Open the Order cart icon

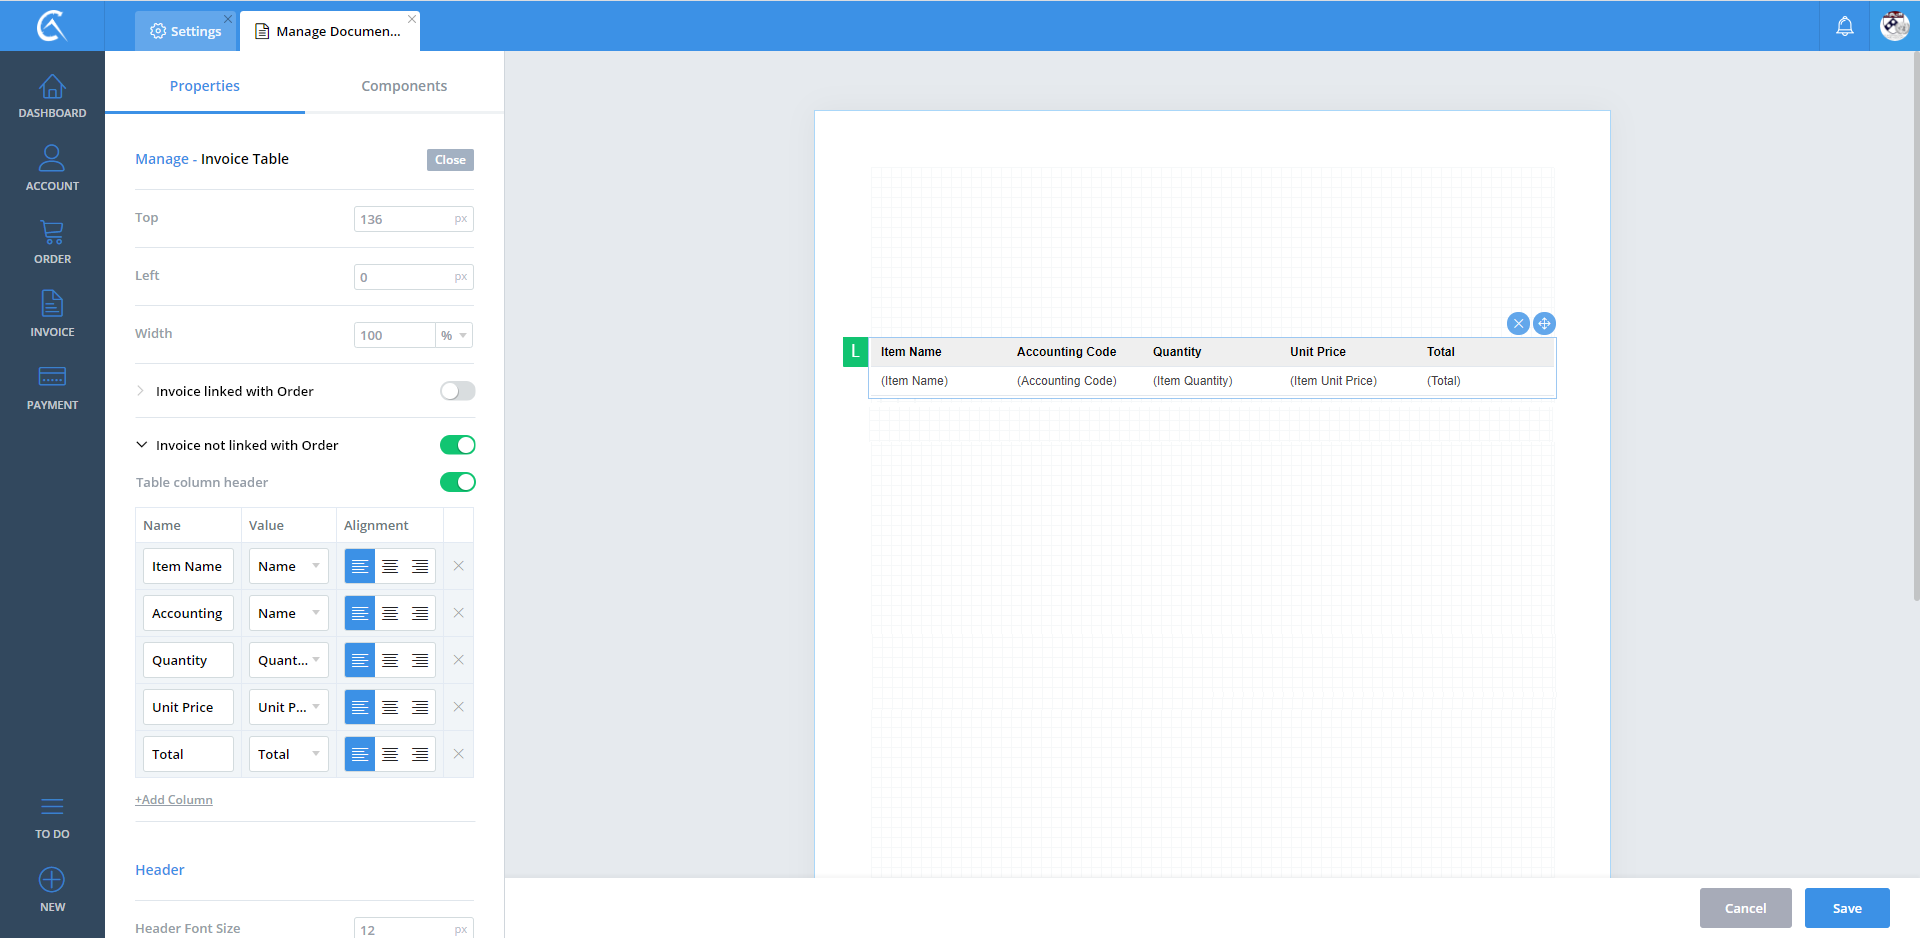[52, 241]
